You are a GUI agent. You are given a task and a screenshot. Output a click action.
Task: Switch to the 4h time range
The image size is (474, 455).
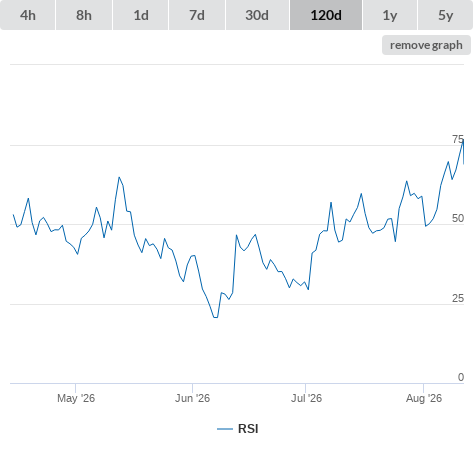click(x=27, y=15)
